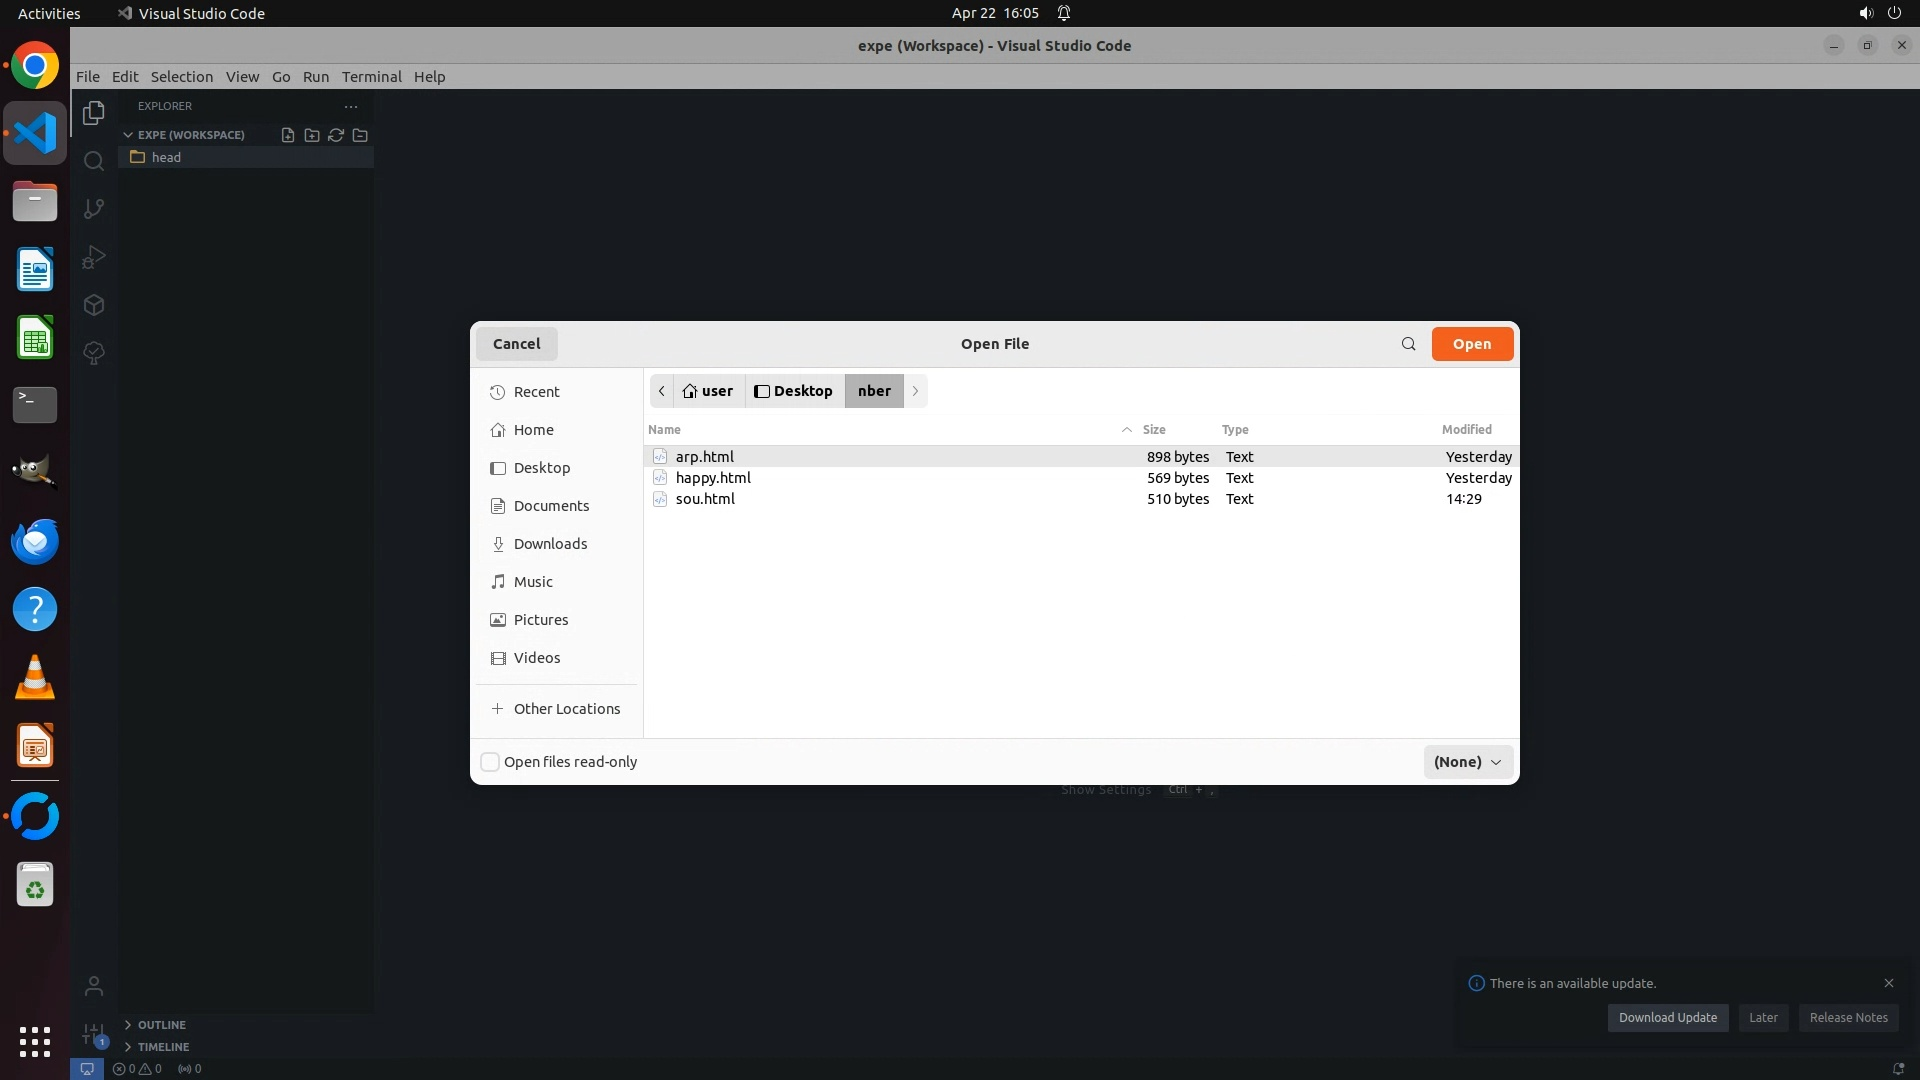
Task: Select the happy.html file
Action: coord(713,478)
